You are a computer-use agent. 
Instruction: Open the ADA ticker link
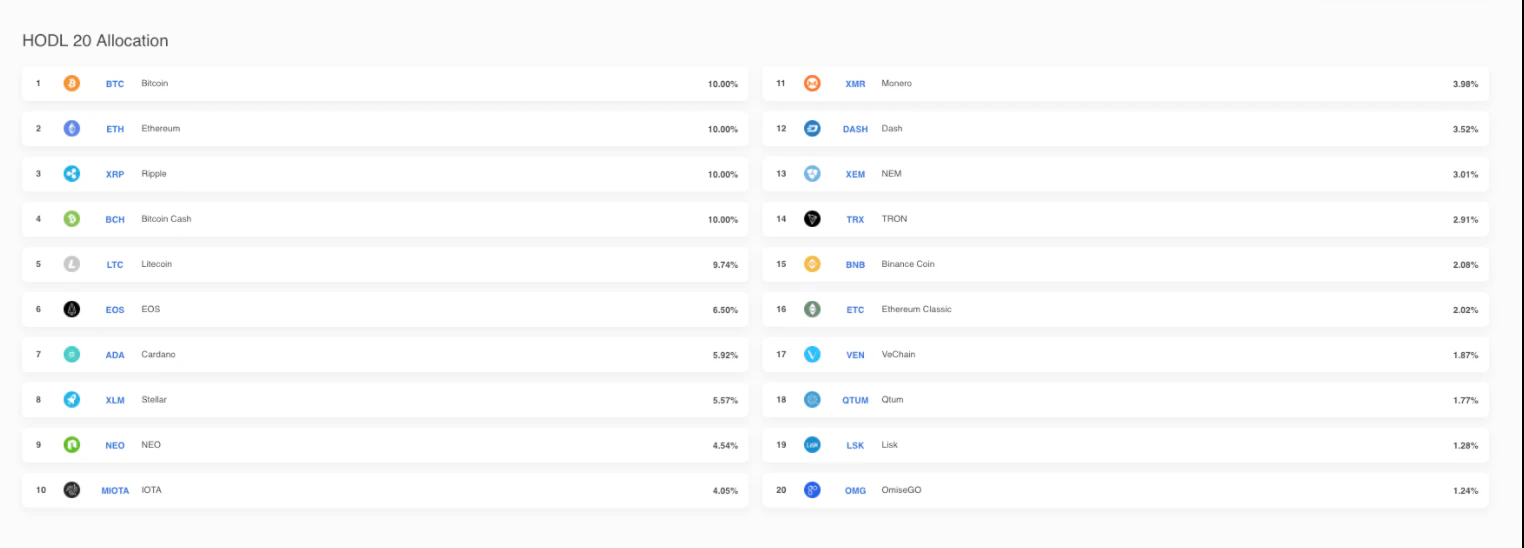click(115, 355)
